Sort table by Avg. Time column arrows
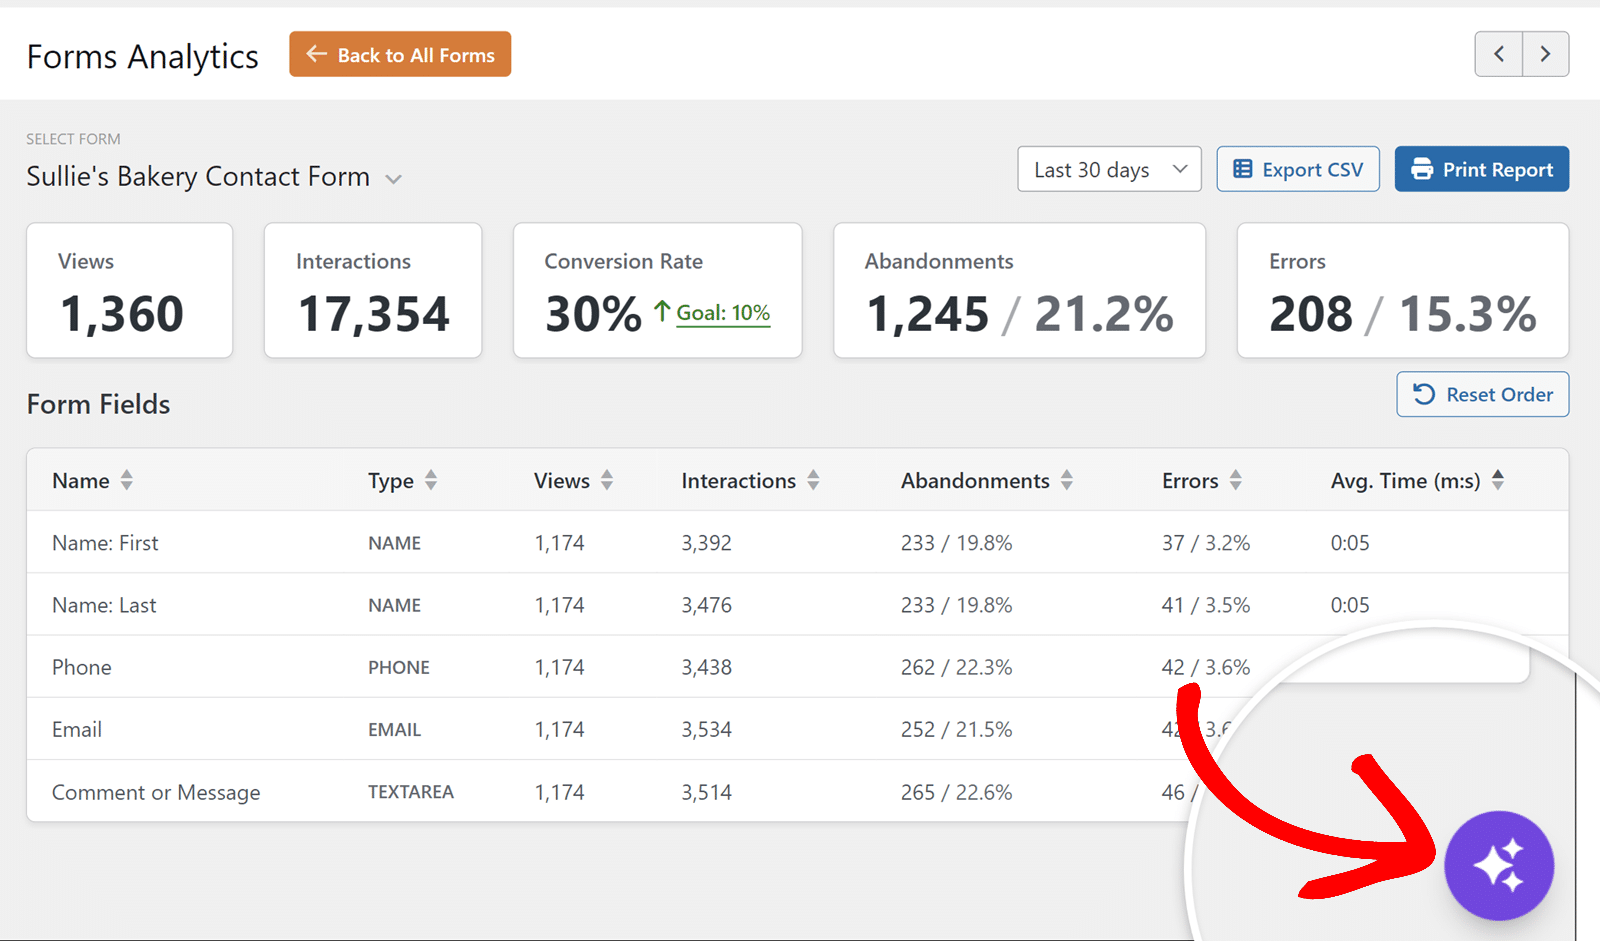The height and width of the screenshot is (941, 1600). (x=1498, y=480)
